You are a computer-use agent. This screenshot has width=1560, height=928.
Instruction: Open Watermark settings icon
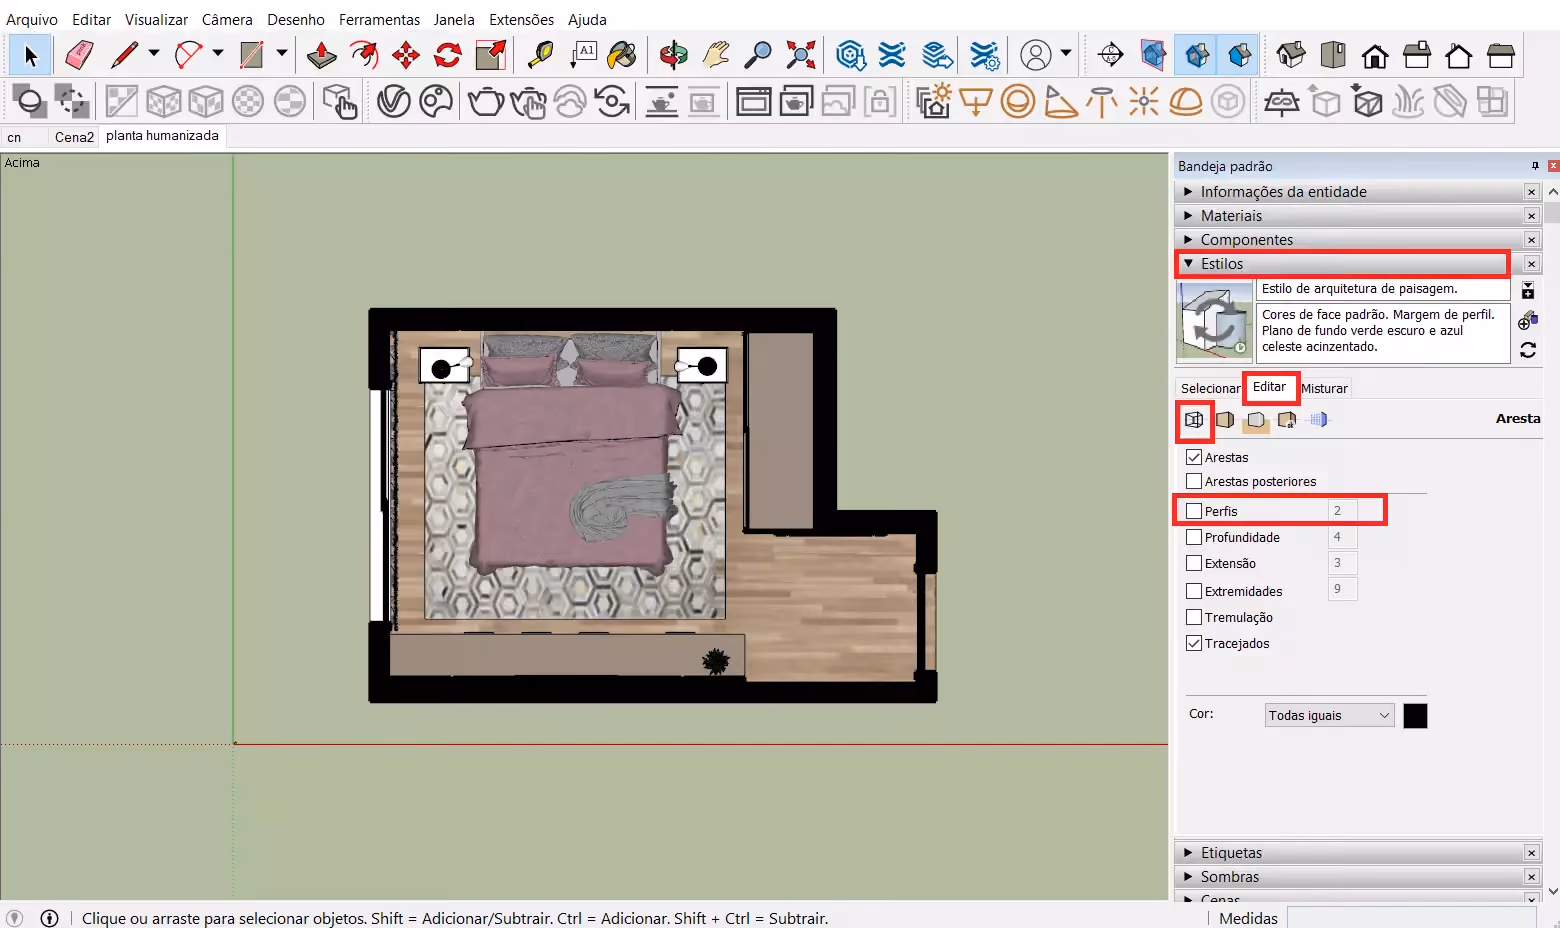pos(1287,420)
